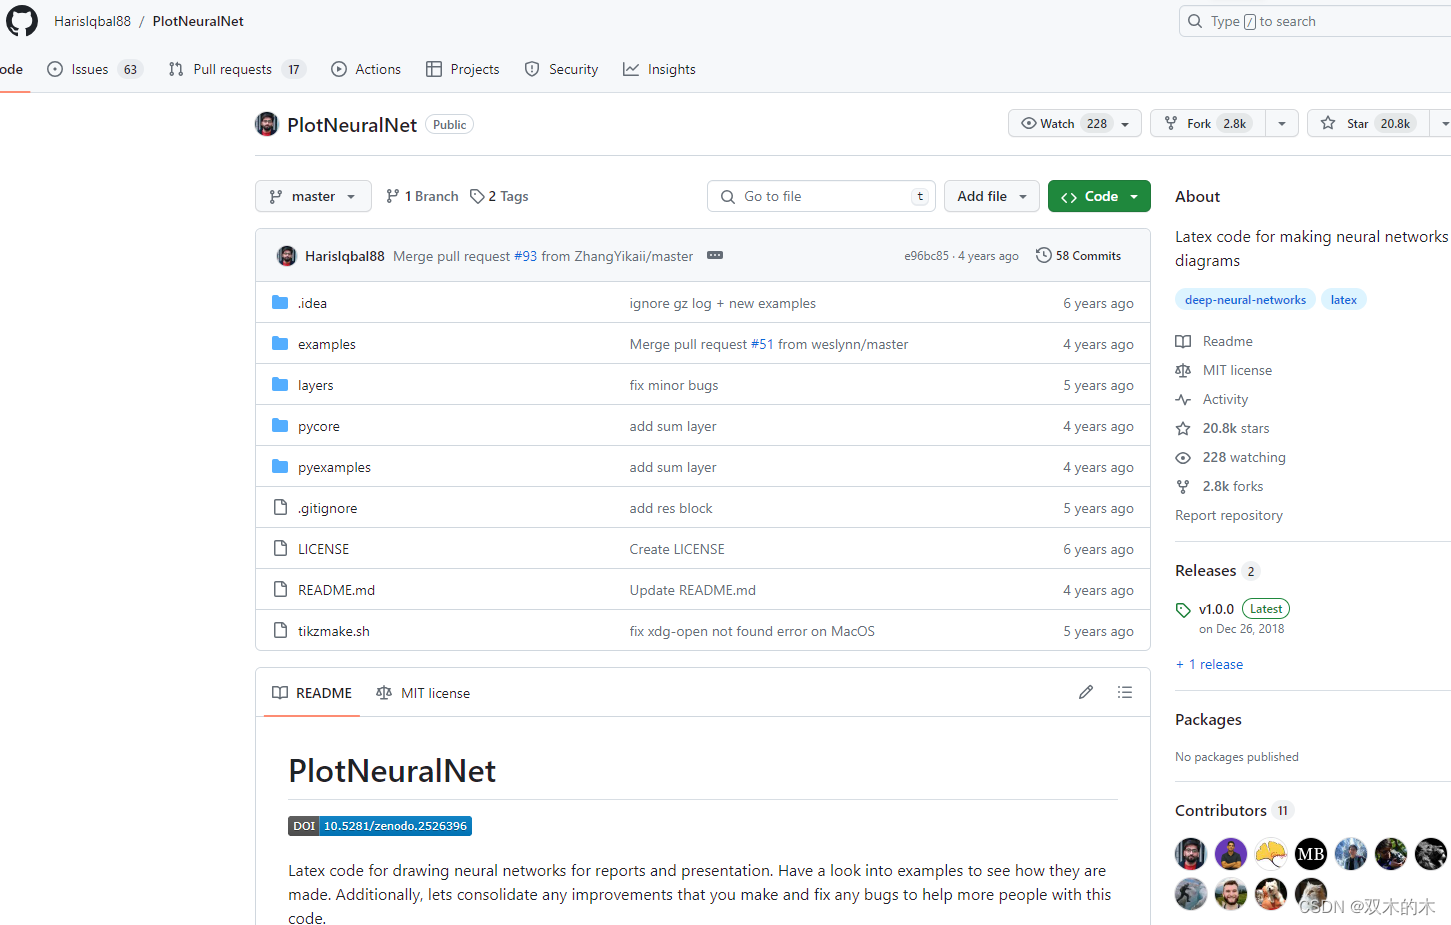The image size is (1451, 925).
Task: Expand the green Code dropdown
Action: (1099, 196)
